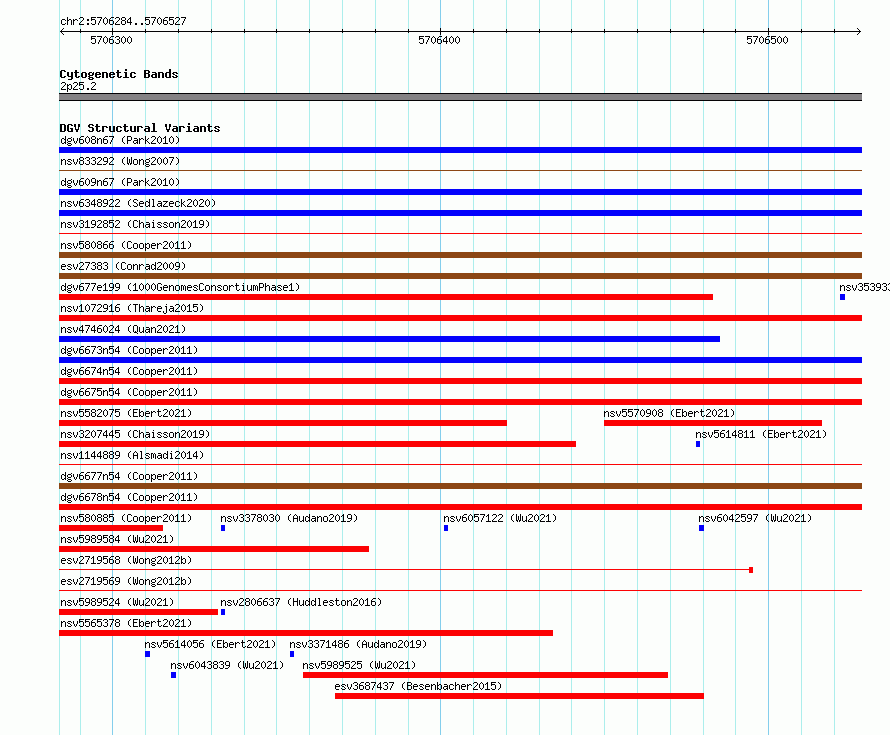Click esv2719568 (Wong2012b) label
This screenshot has height=735, width=890.
[x=126, y=560]
